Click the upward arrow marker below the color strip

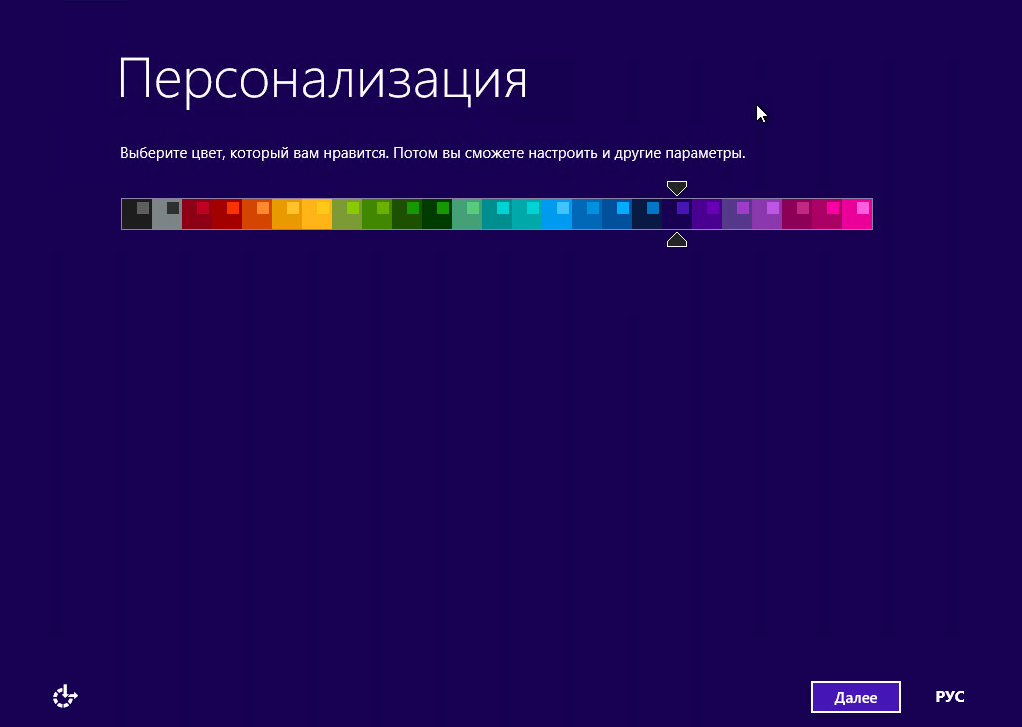(x=677, y=239)
